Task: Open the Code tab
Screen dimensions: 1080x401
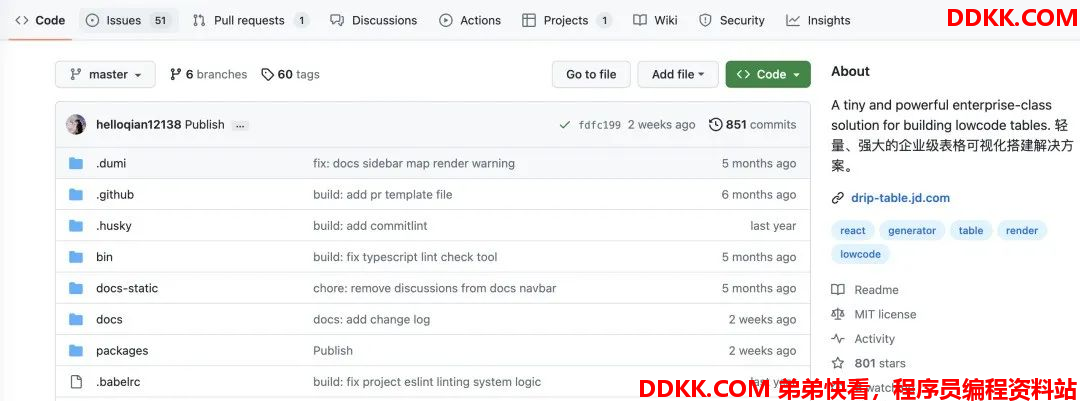Action: [40, 21]
